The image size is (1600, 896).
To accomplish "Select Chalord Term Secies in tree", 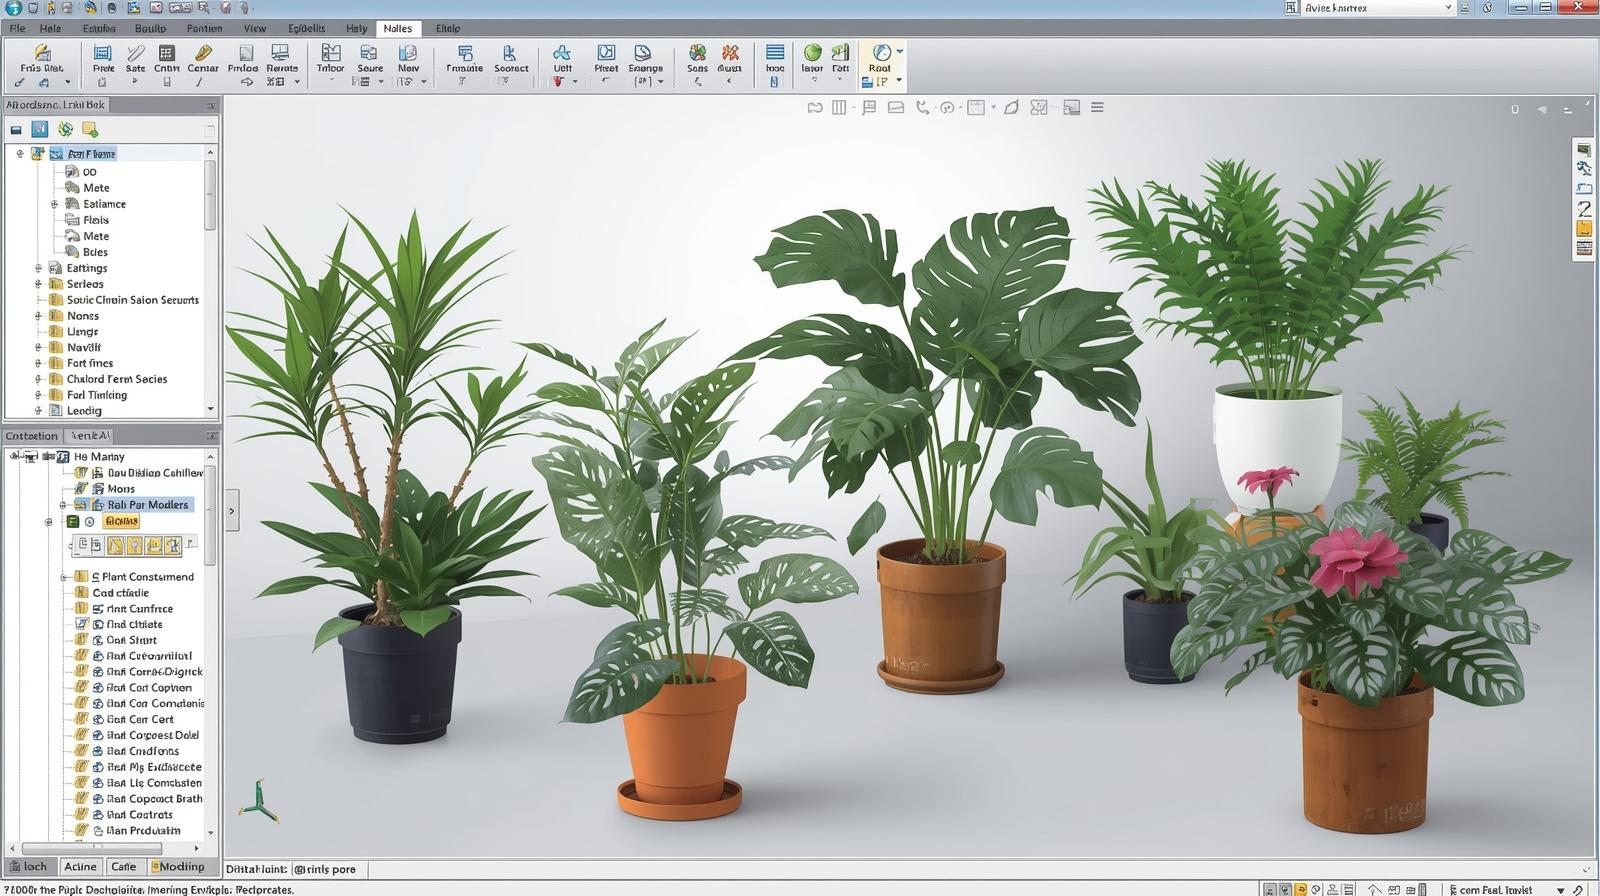I will tap(116, 379).
